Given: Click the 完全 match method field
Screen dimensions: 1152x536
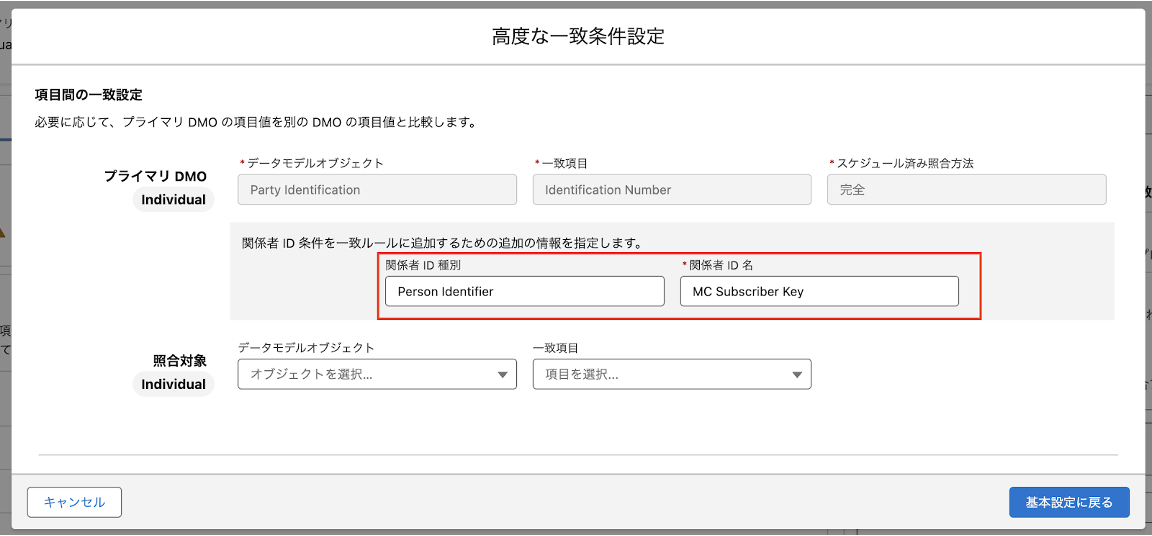Looking at the screenshot, I should pos(966,190).
